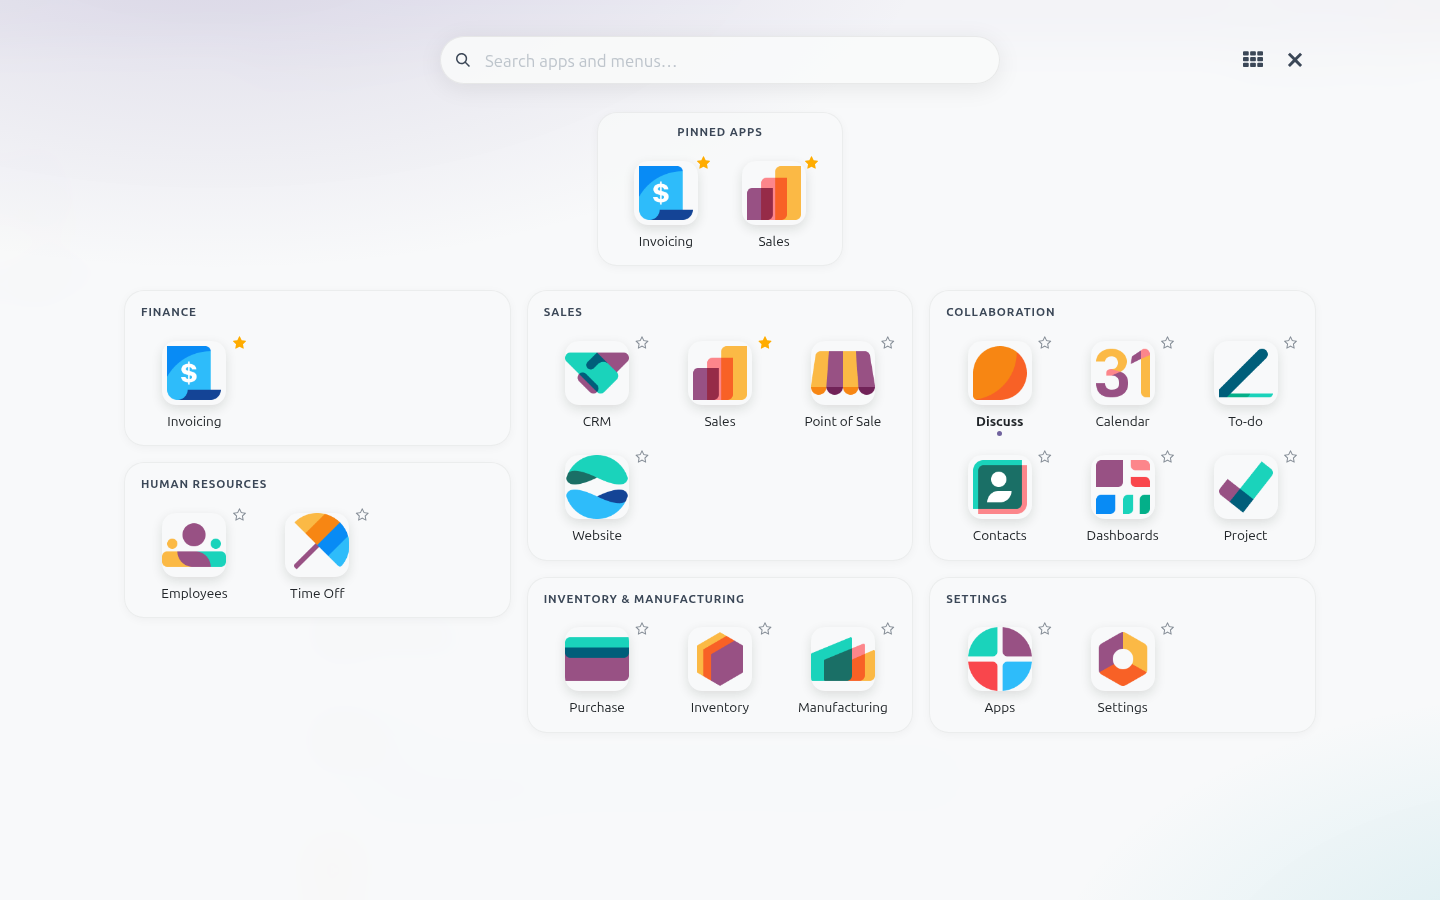Image resolution: width=1440 pixels, height=900 pixels.
Task: Unpin Invoicing star in the Finance group
Action: point(239,343)
